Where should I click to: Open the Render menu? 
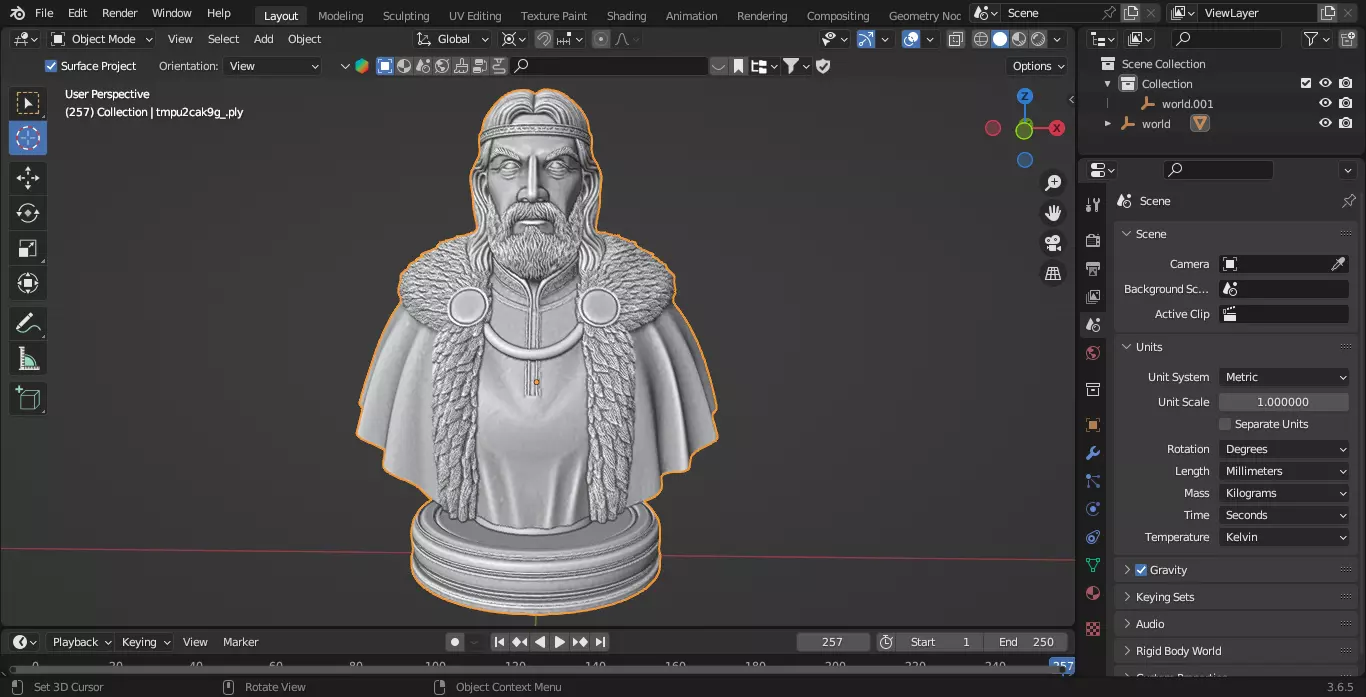click(120, 14)
